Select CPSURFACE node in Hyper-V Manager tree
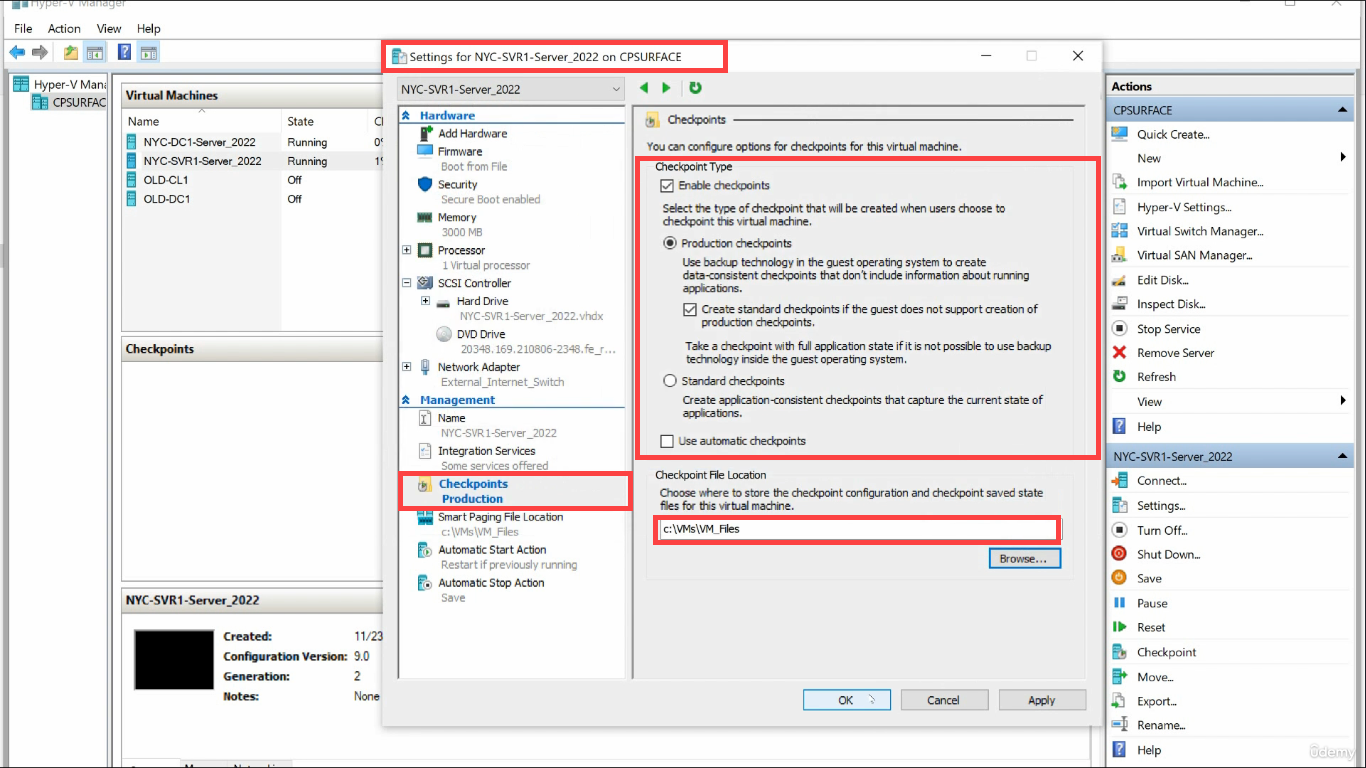1366x768 pixels. coord(79,102)
